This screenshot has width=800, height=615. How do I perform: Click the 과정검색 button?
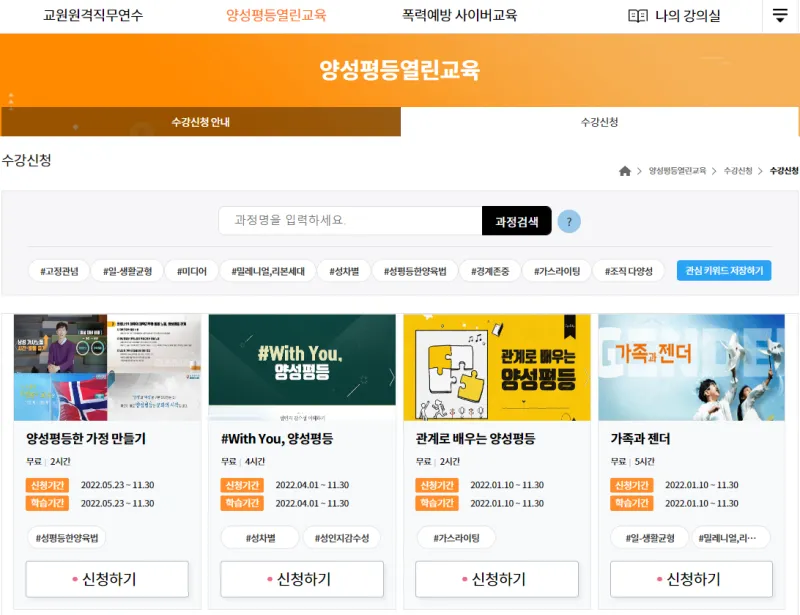pos(516,221)
